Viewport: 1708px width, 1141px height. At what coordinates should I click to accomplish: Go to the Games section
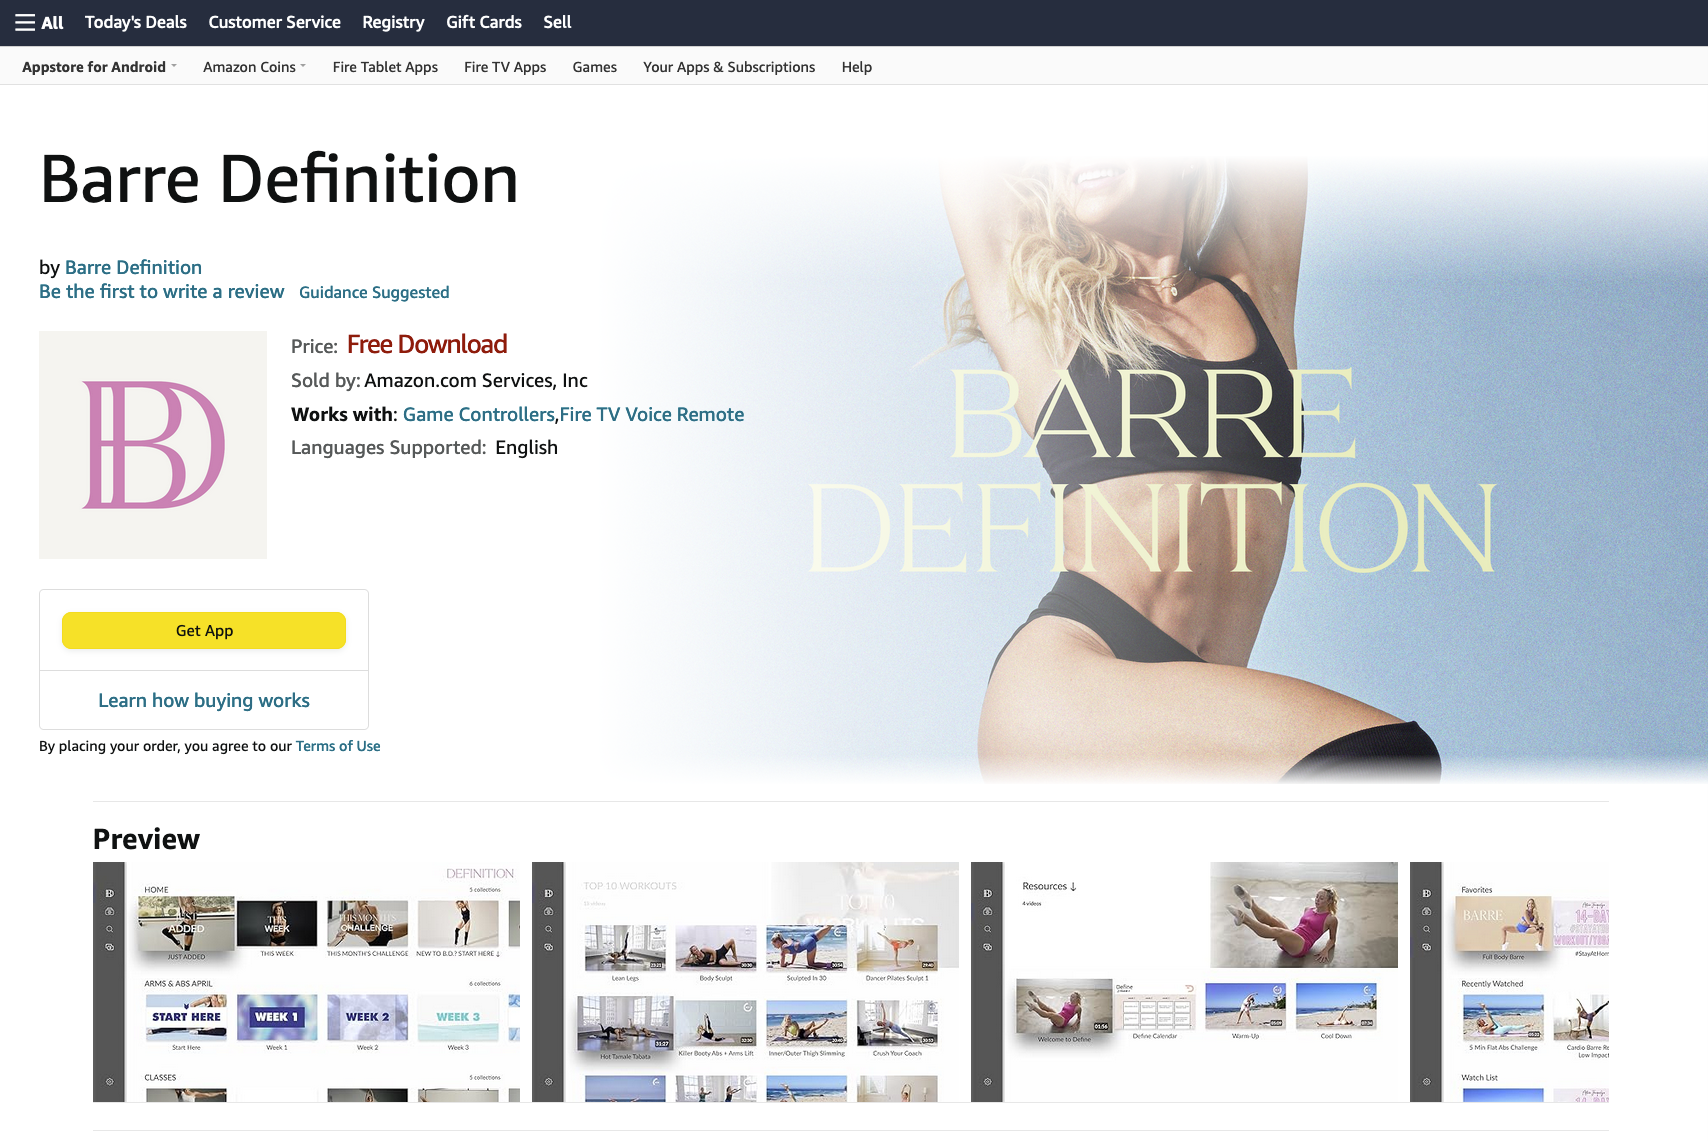pyautogui.click(x=594, y=67)
